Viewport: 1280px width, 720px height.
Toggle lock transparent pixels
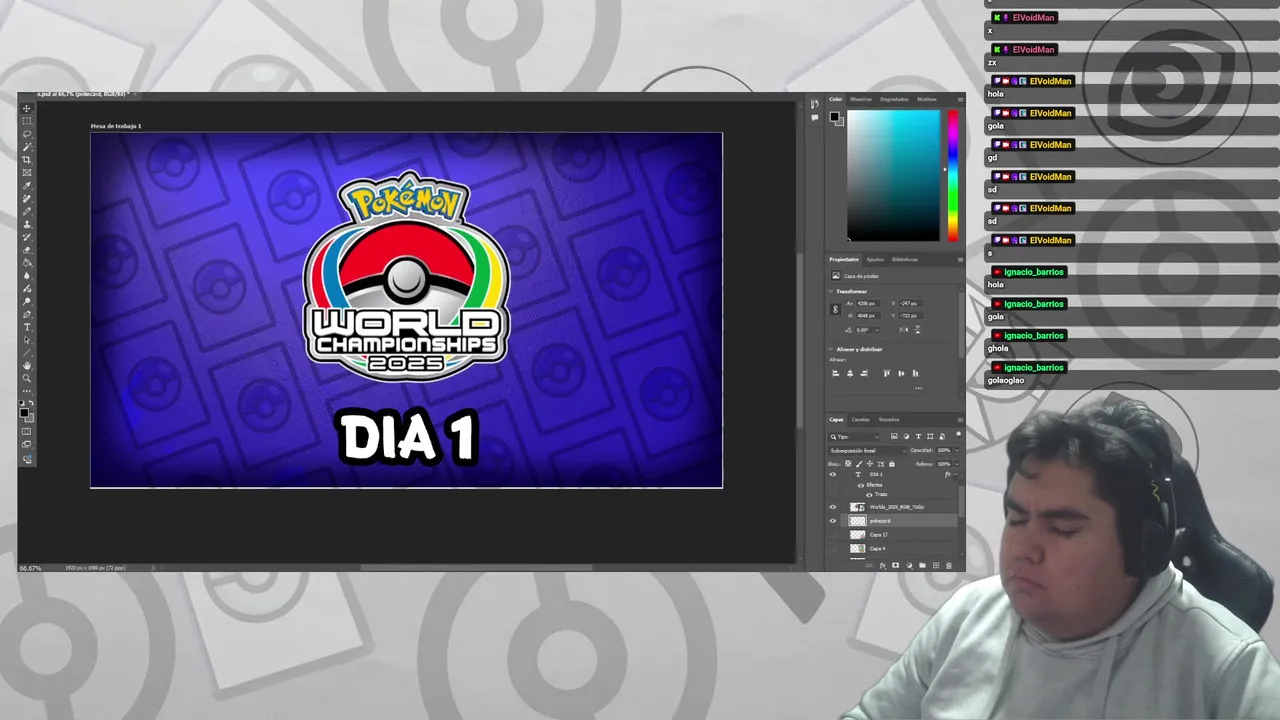[848, 464]
